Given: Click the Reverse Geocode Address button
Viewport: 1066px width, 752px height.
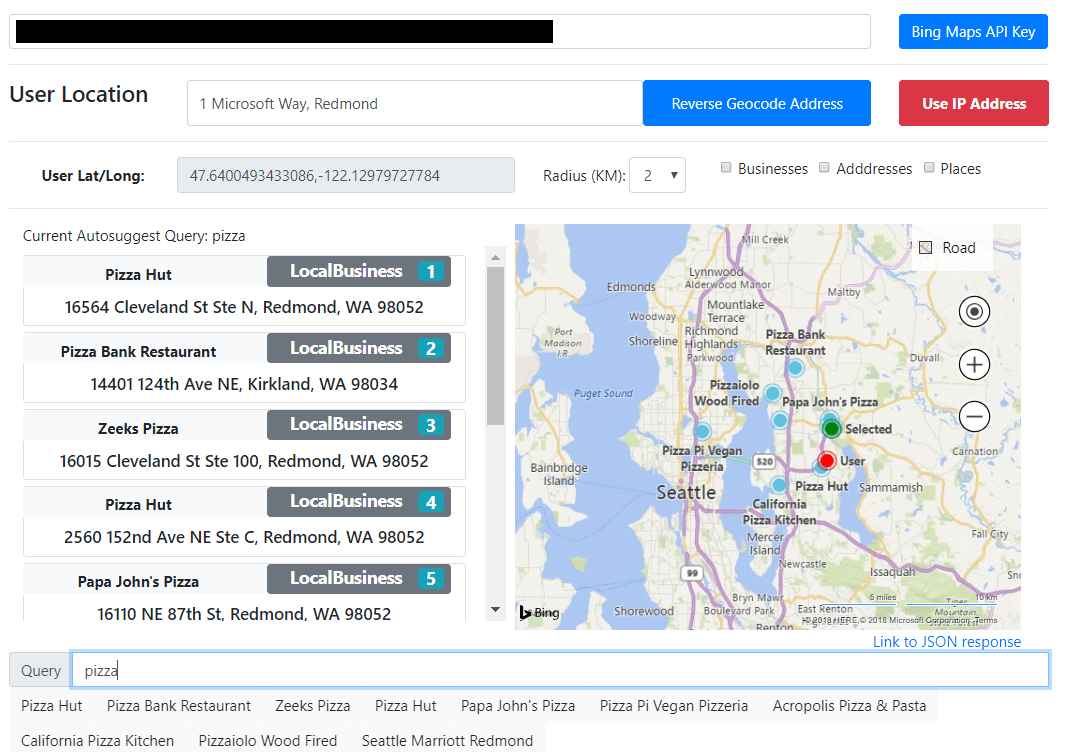Looking at the screenshot, I should pos(757,103).
